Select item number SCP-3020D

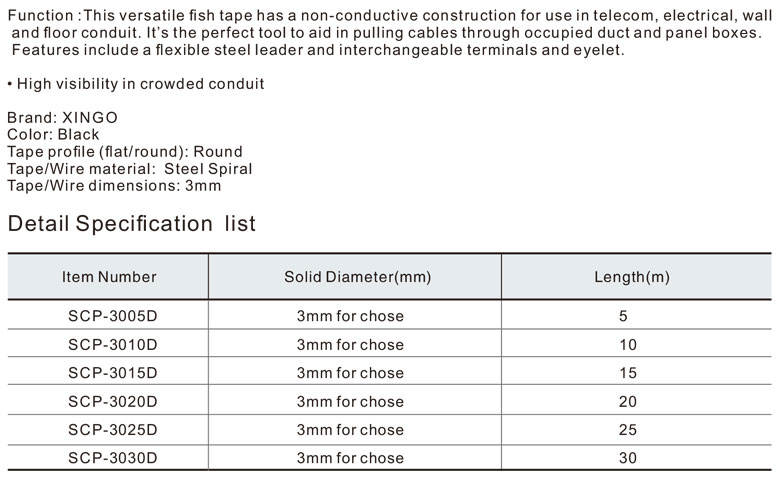point(109,402)
